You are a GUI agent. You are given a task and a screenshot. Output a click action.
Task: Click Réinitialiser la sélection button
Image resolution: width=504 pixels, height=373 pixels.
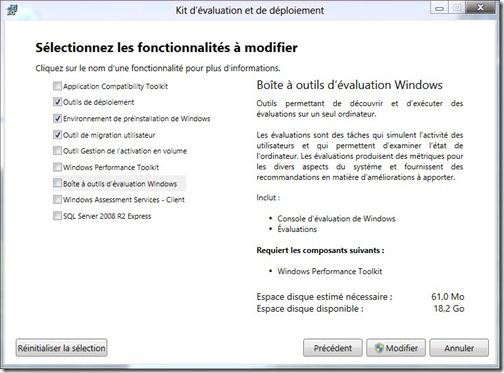click(61, 348)
